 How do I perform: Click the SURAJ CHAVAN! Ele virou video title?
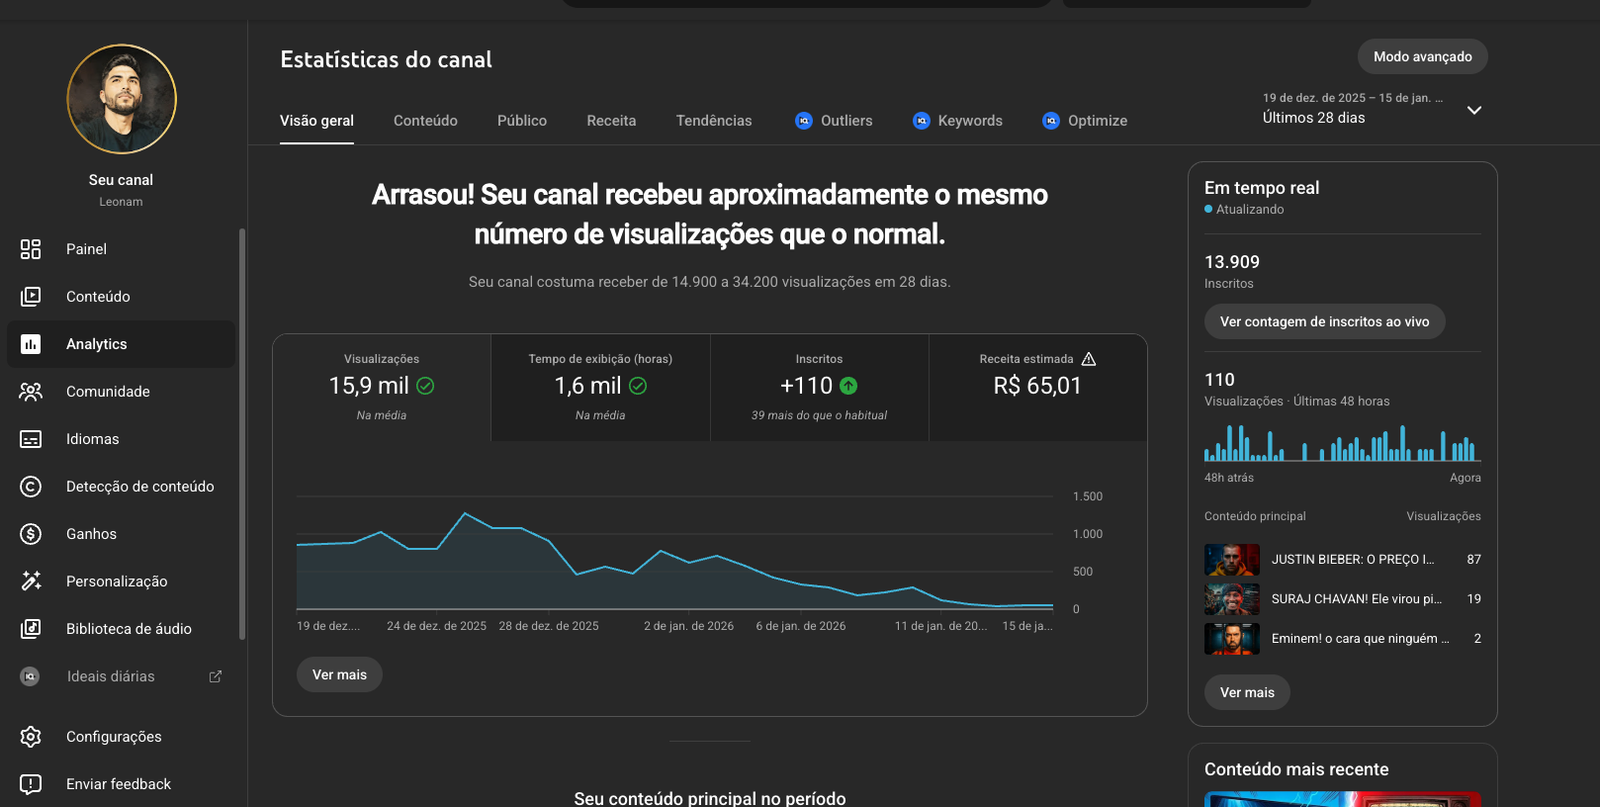(1357, 599)
